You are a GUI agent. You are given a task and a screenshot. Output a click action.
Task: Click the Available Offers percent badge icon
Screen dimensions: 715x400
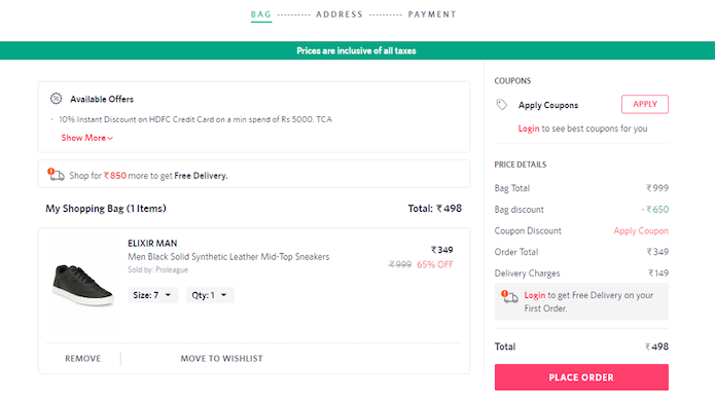[x=56, y=99]
